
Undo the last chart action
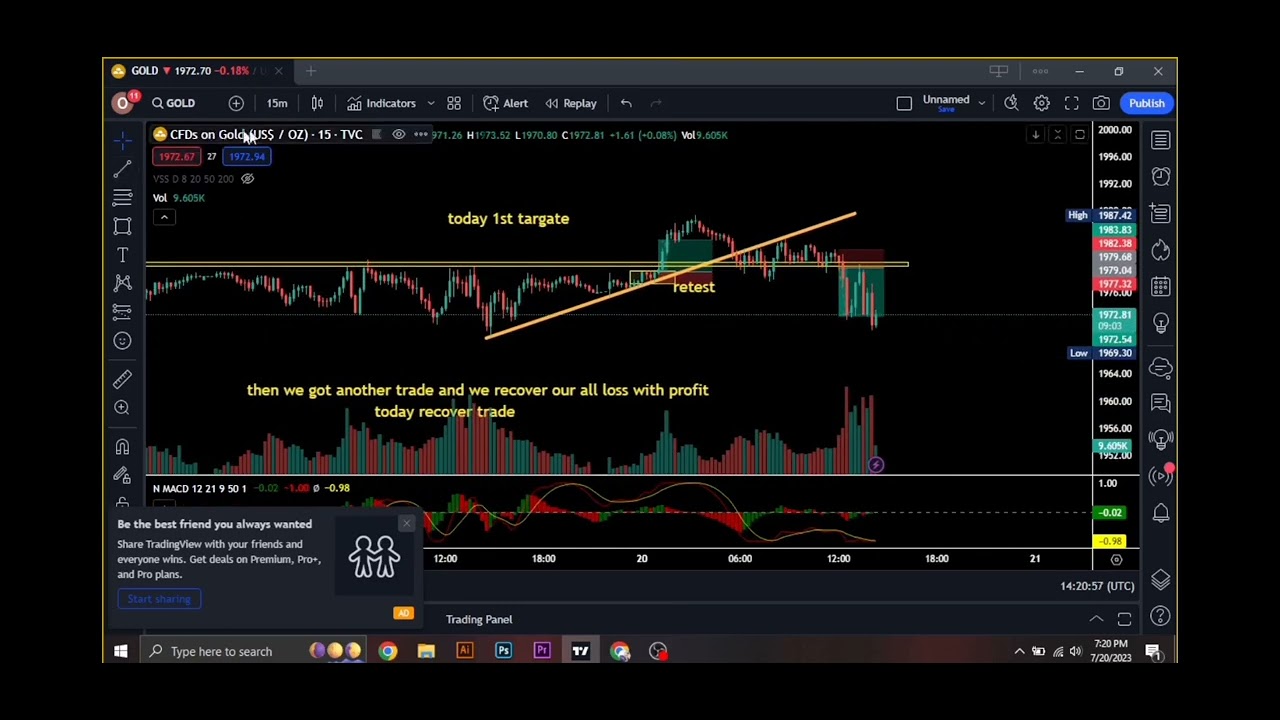point(626,103)
